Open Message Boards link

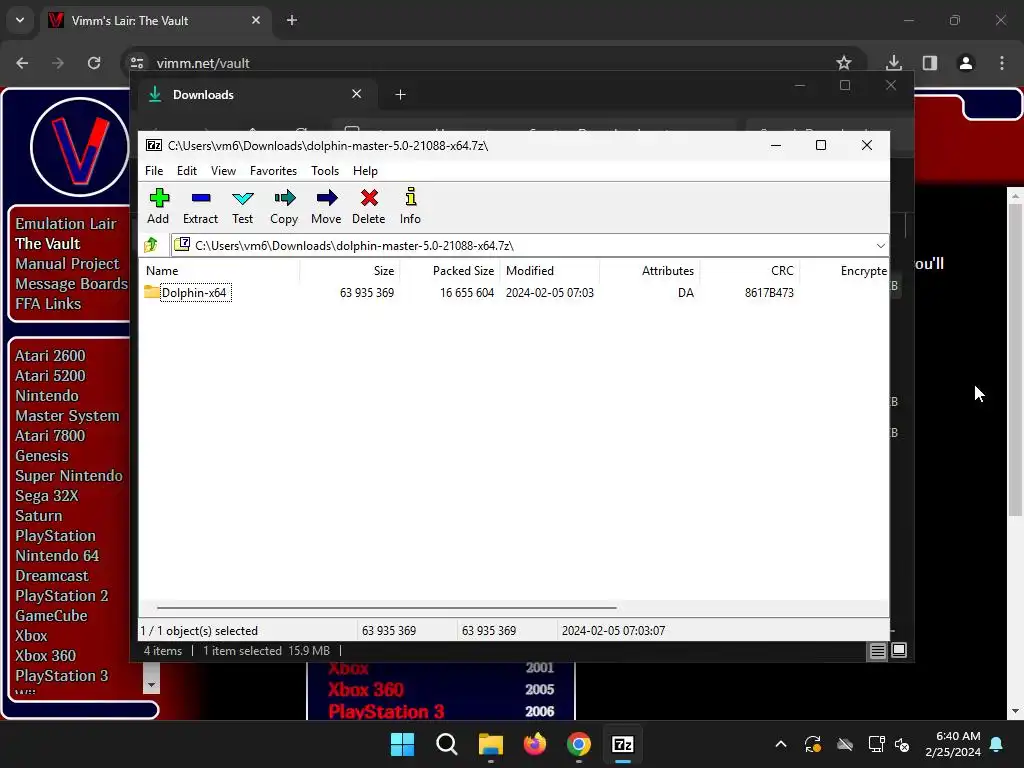click(71, 283)
